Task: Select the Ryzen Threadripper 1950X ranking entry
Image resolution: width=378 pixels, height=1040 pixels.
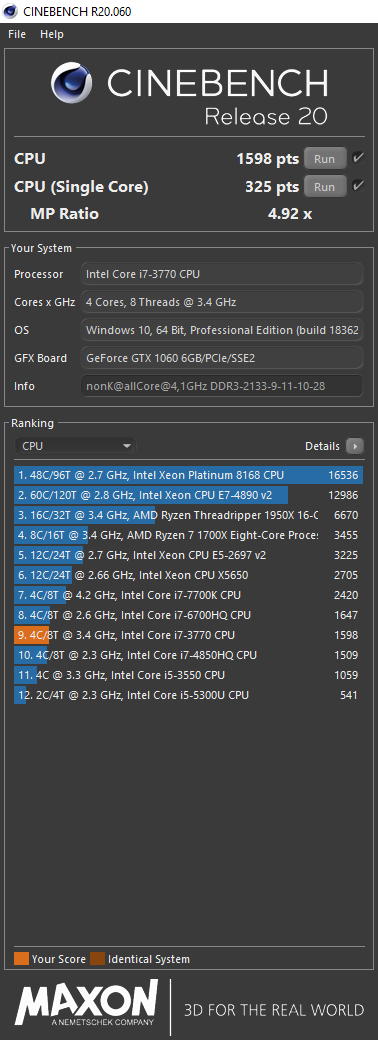Action: pyautogui.click(x=188, y=515)
